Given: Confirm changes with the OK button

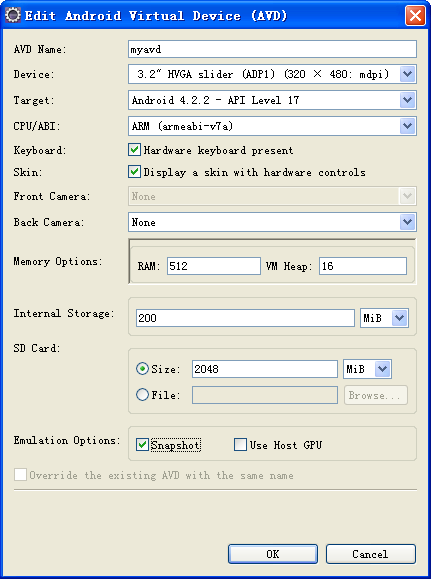Looking at the screenshot, I should pyautogui.click(x=273, y=554).
